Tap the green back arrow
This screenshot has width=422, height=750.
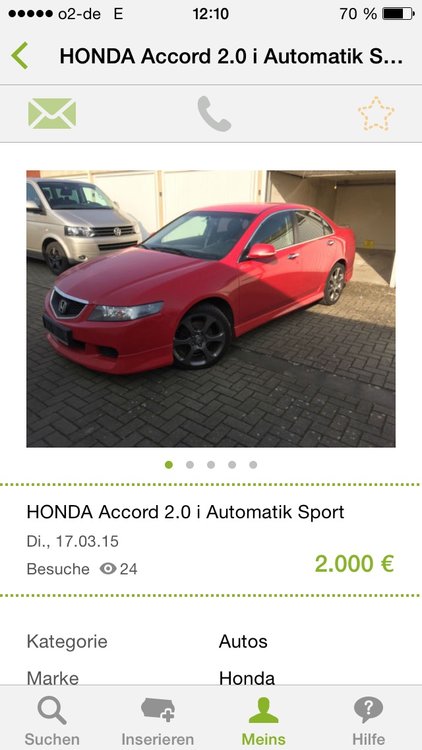coord(20,56)
